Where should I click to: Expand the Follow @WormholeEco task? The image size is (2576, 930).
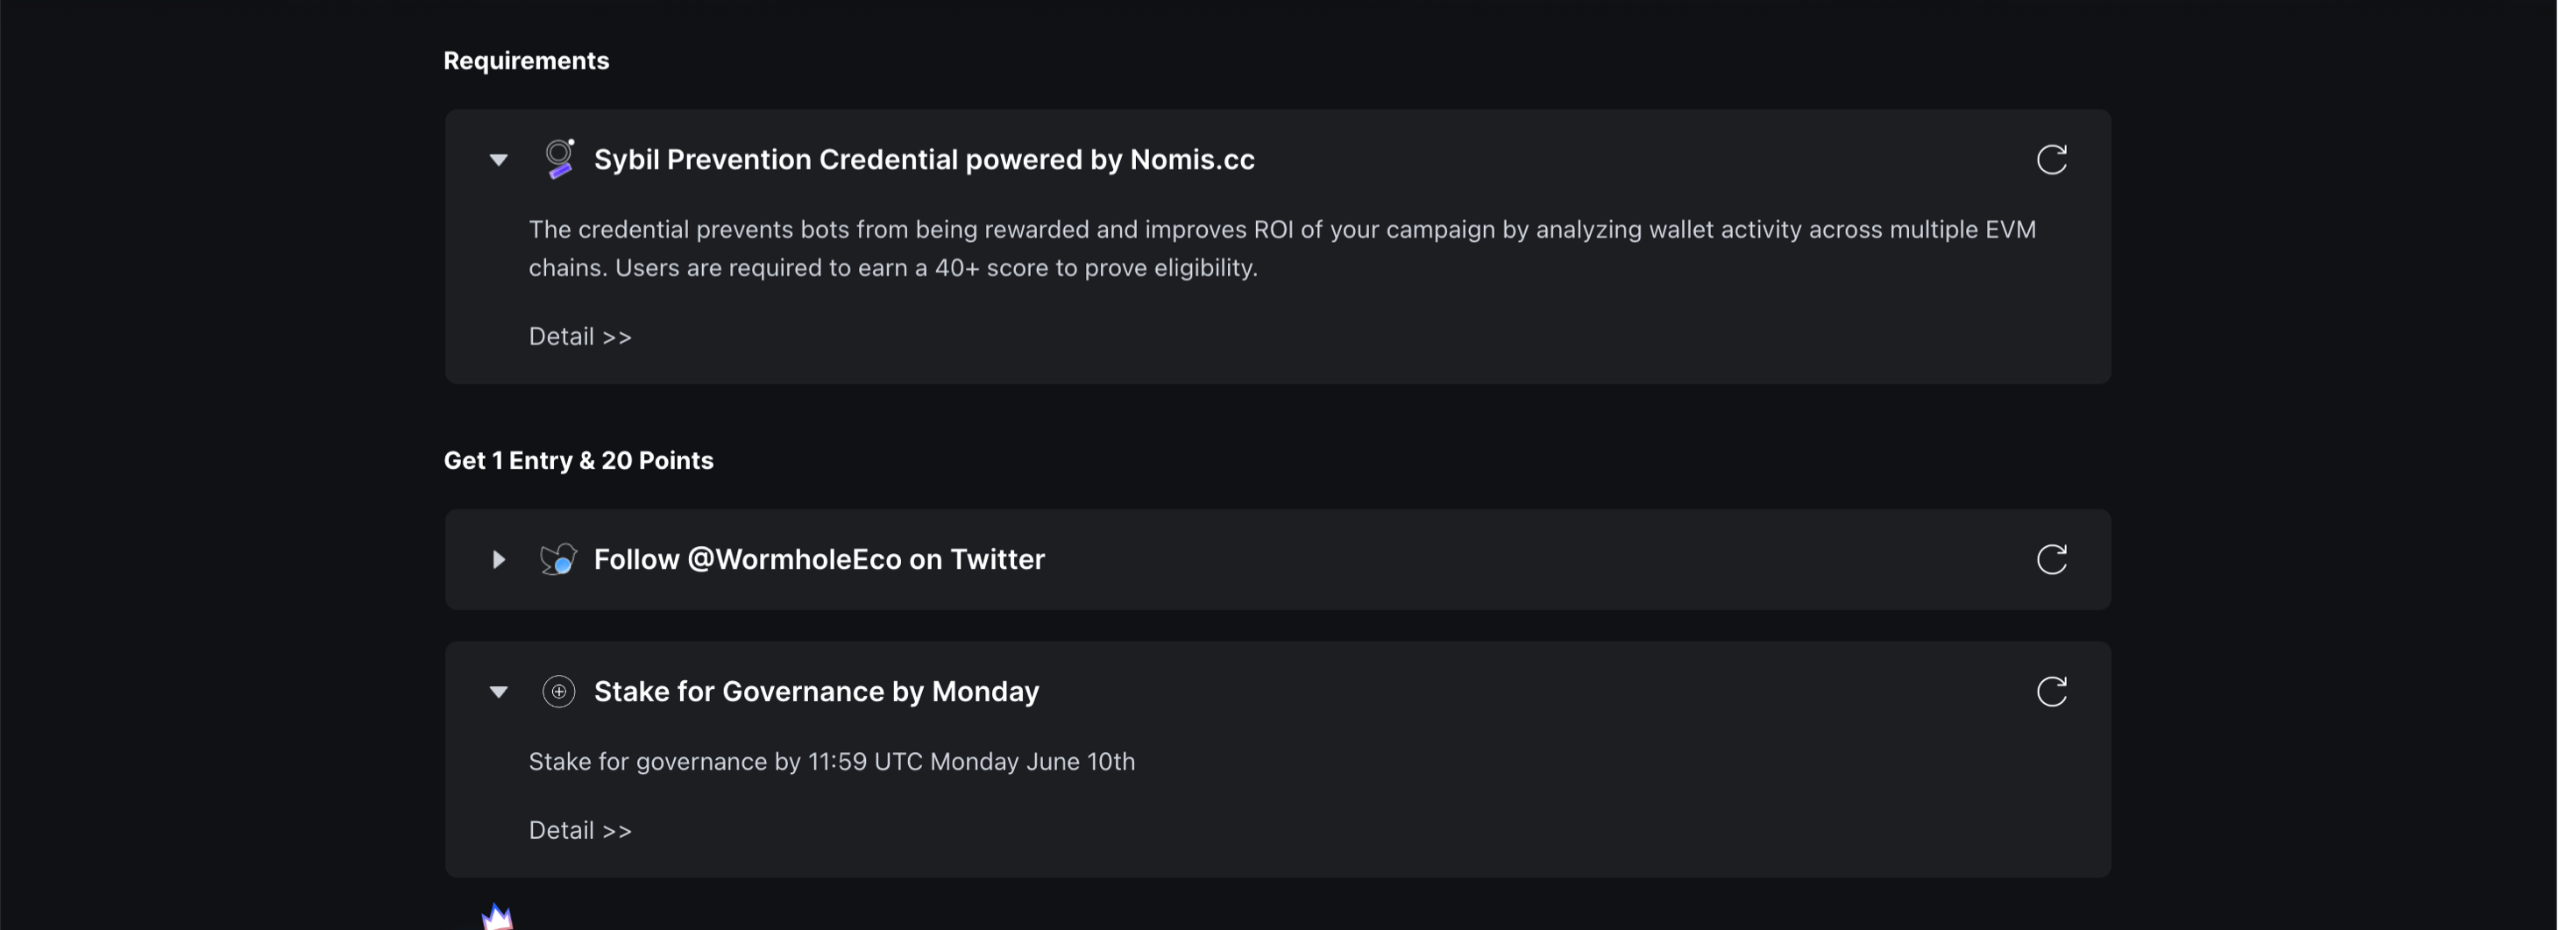click(498, 560)
